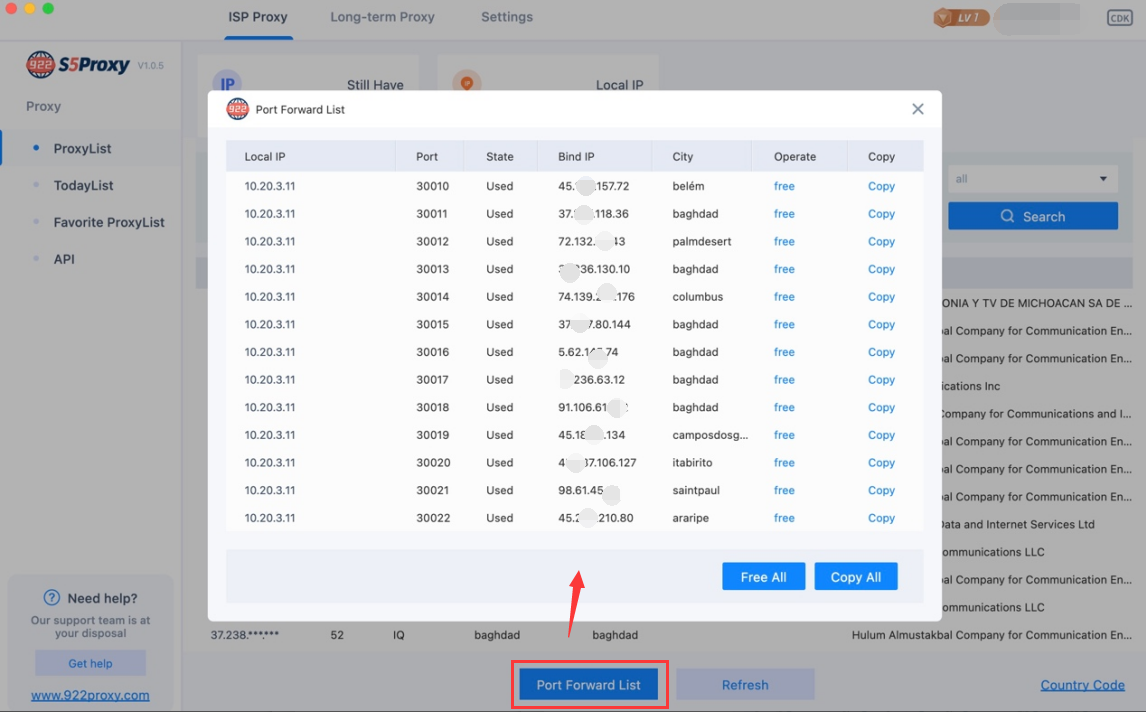Screen dimensions: 1146x712
Task: Copy the port 30010 entry
Action: [881, 186]
